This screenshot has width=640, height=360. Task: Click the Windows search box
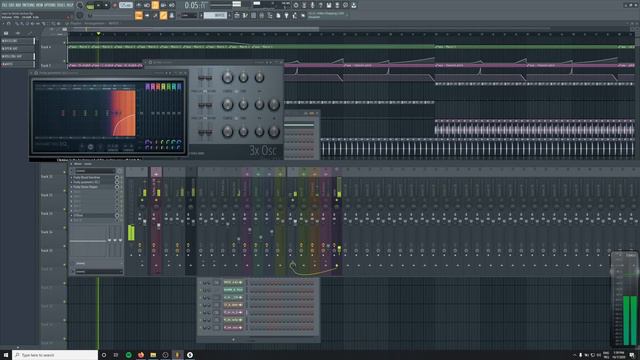coord(55,355)
